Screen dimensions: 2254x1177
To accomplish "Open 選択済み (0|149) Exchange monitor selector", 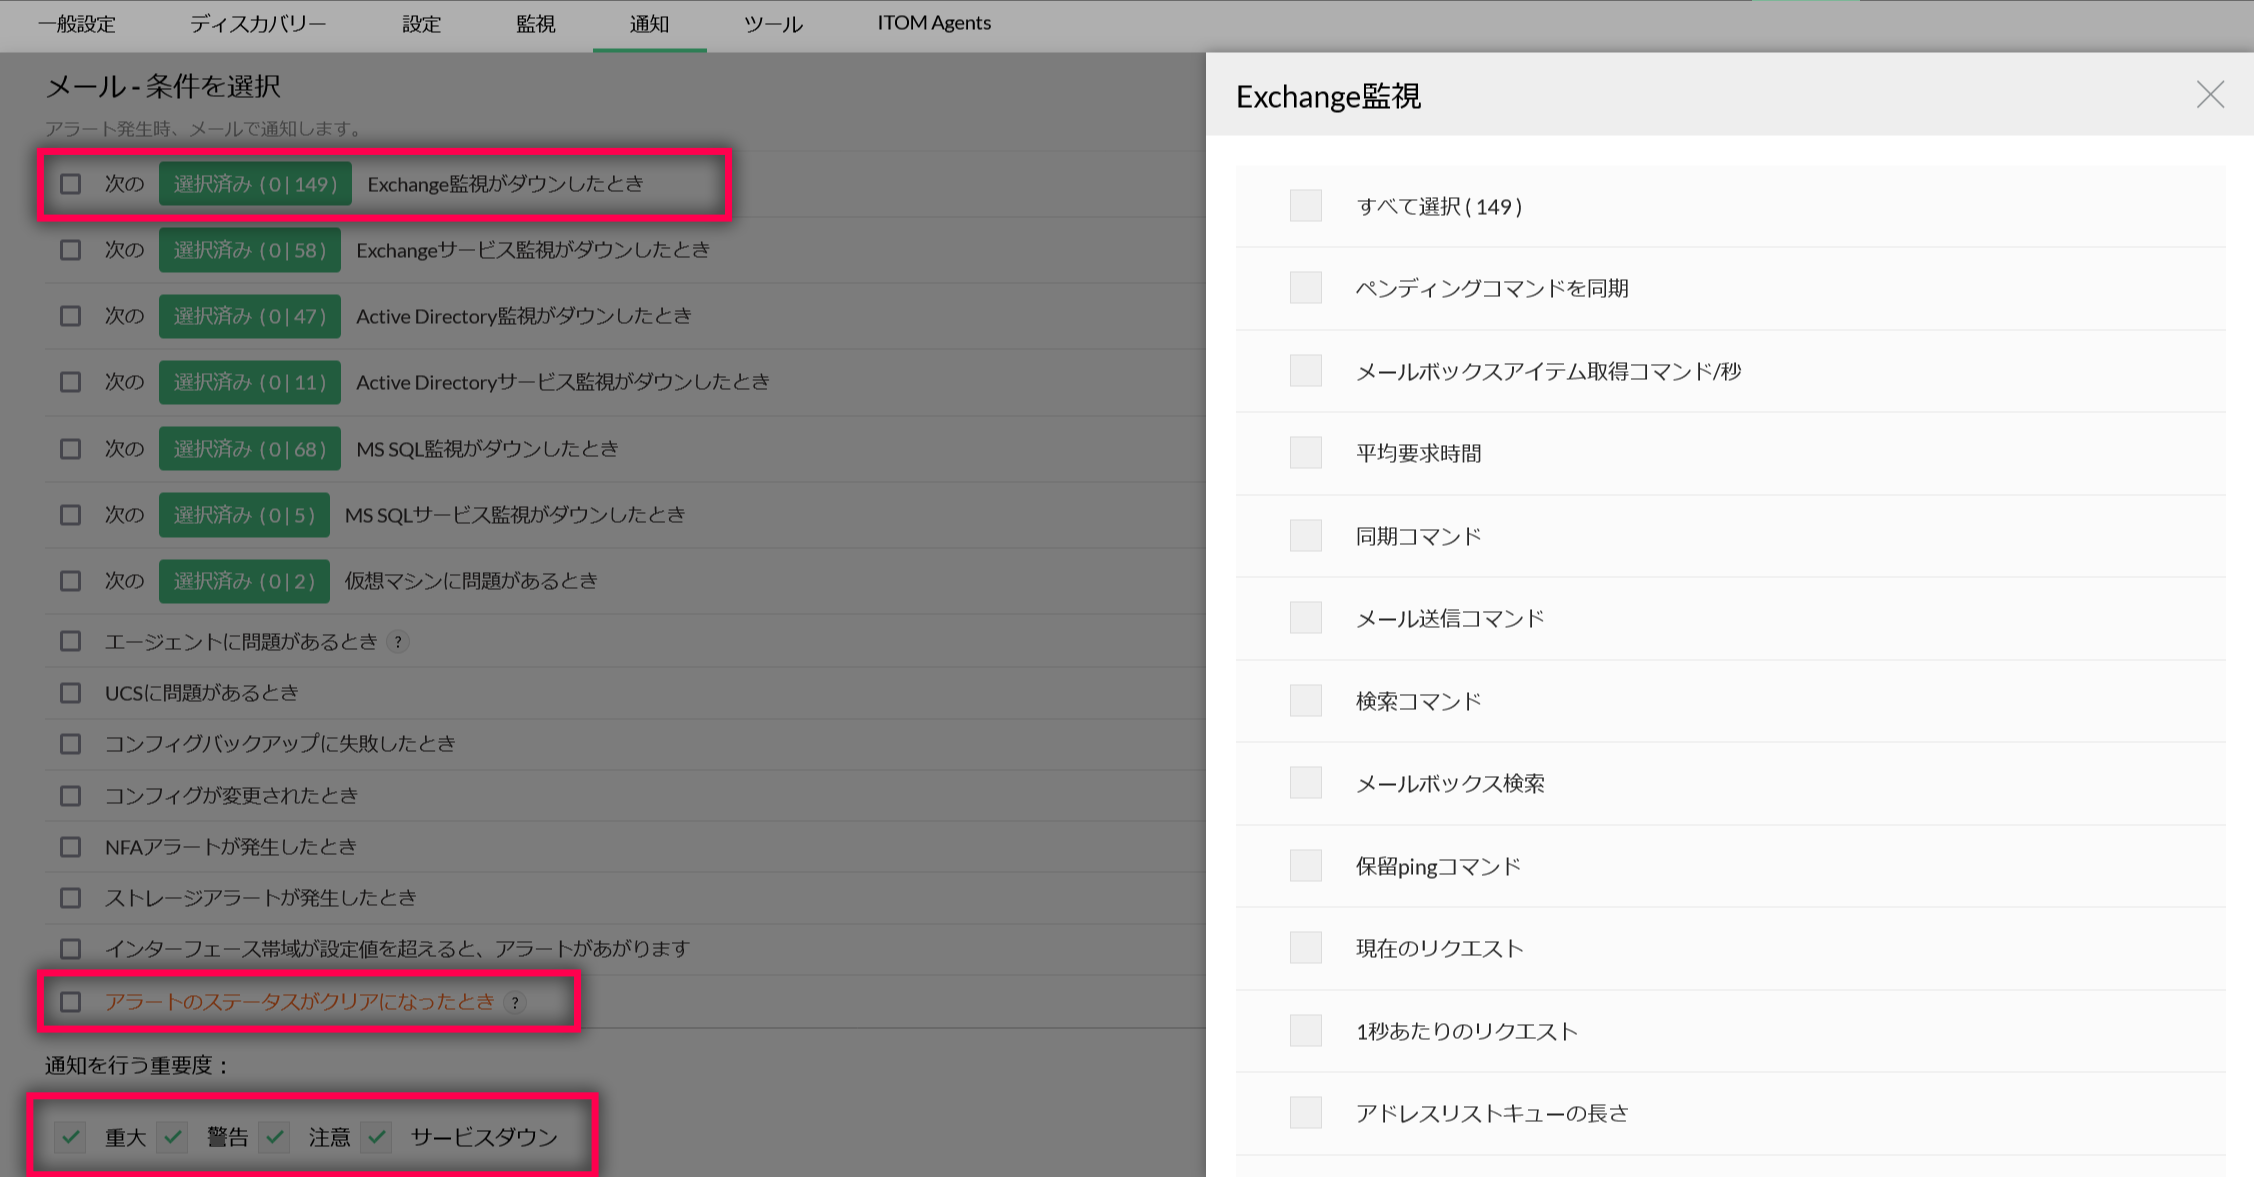I will (255, 184).
